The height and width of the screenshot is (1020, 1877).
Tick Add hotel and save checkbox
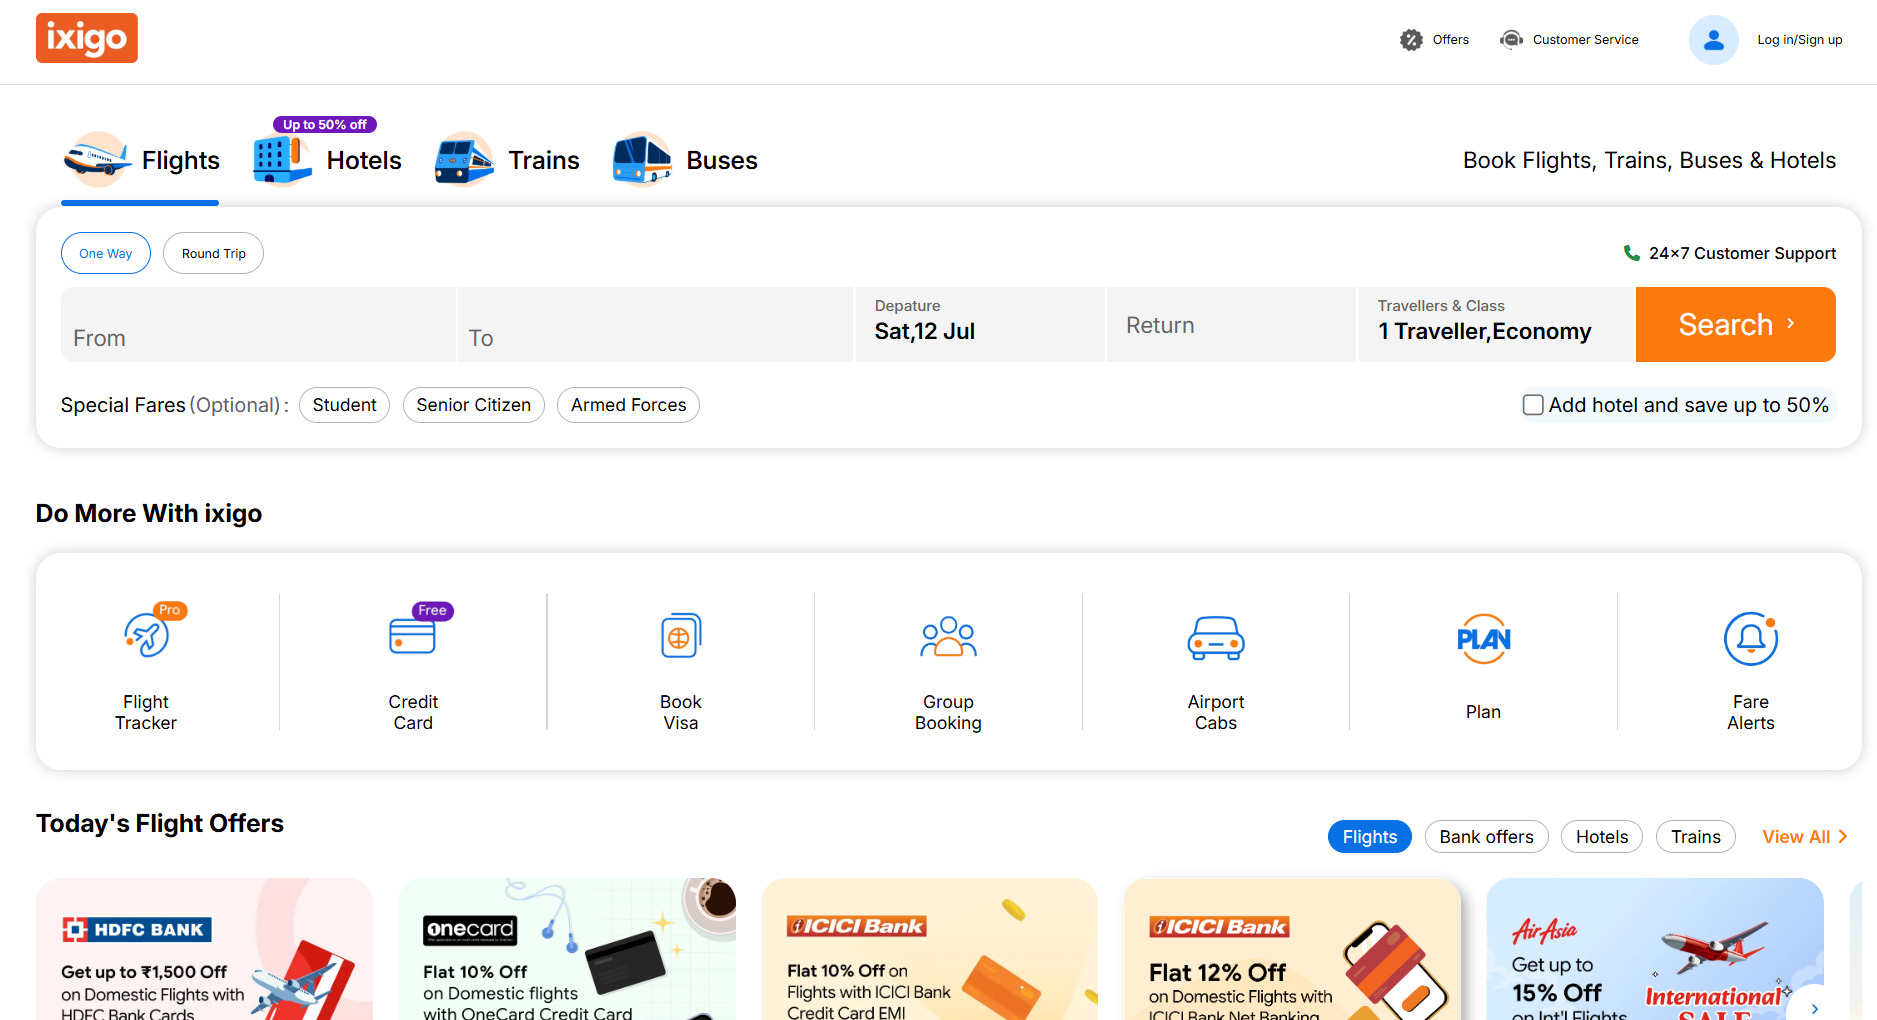coord(1533,405)
